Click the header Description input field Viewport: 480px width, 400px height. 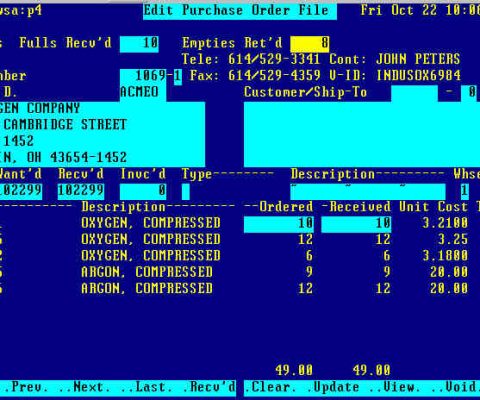click(368, 191)
